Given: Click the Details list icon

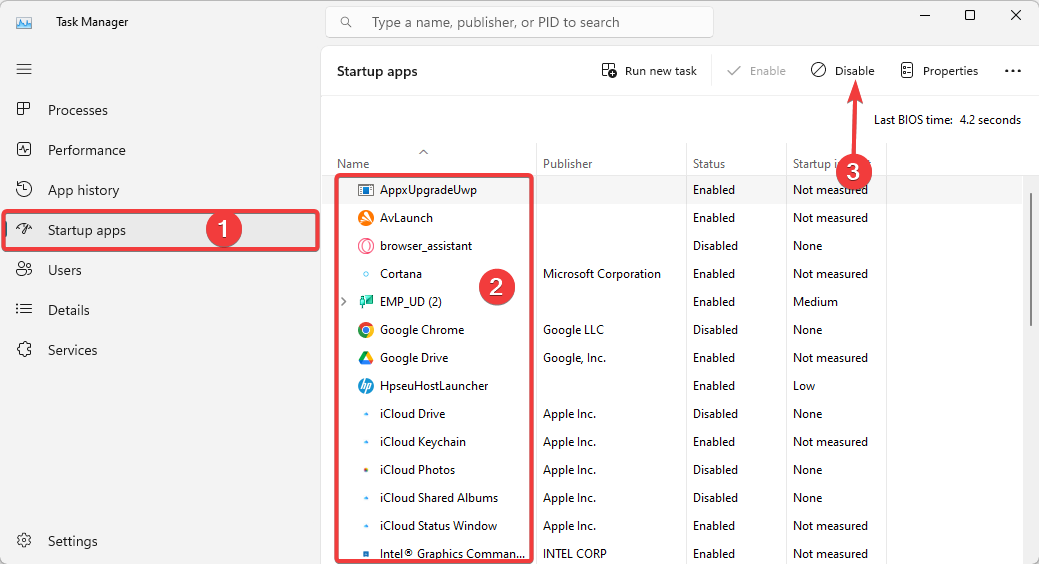Looking at the screenshot, I should click(24, 310).
